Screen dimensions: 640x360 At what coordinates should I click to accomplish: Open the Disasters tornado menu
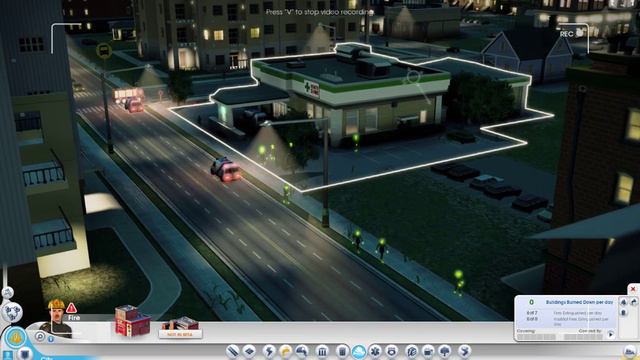point(464,351)
